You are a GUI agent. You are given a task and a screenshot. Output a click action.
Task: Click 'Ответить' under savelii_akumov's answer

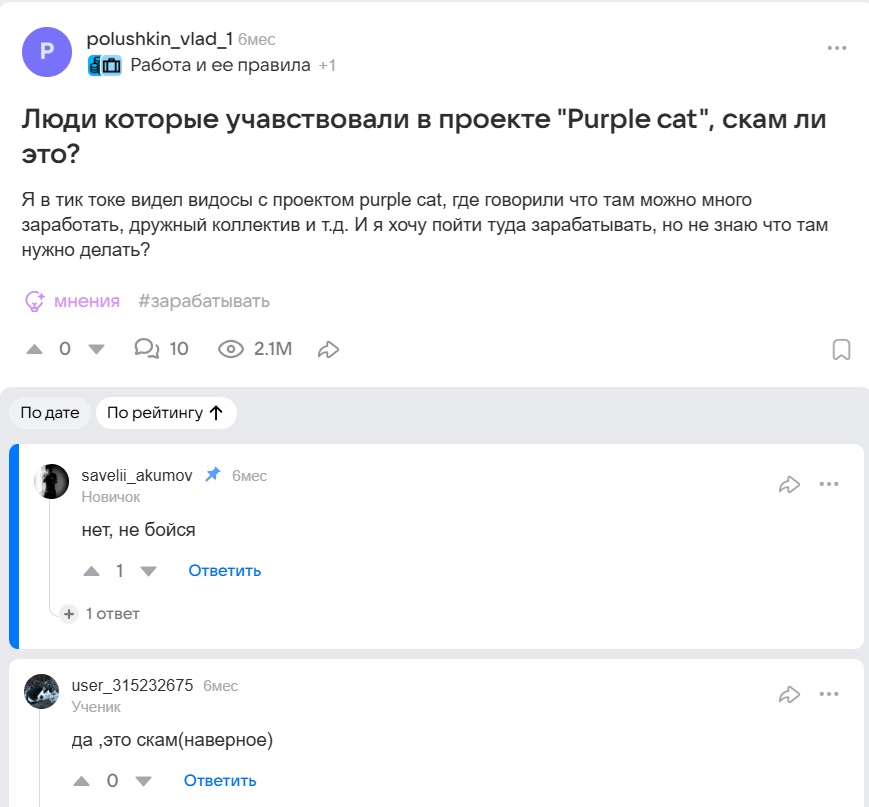click(x=225, y=571)
